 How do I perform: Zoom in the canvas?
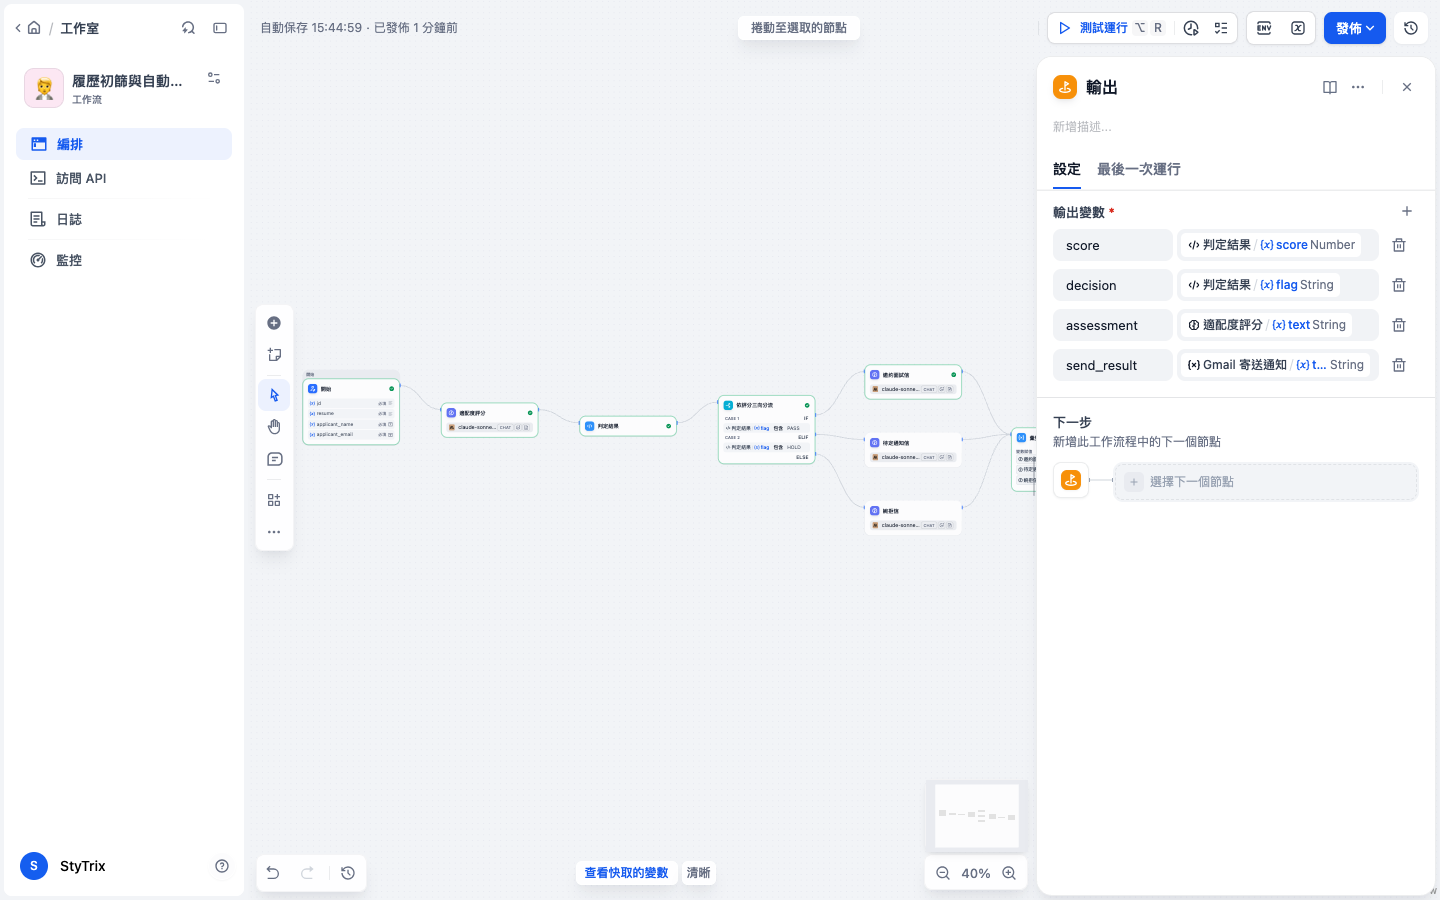click(x=1009, y=873)
